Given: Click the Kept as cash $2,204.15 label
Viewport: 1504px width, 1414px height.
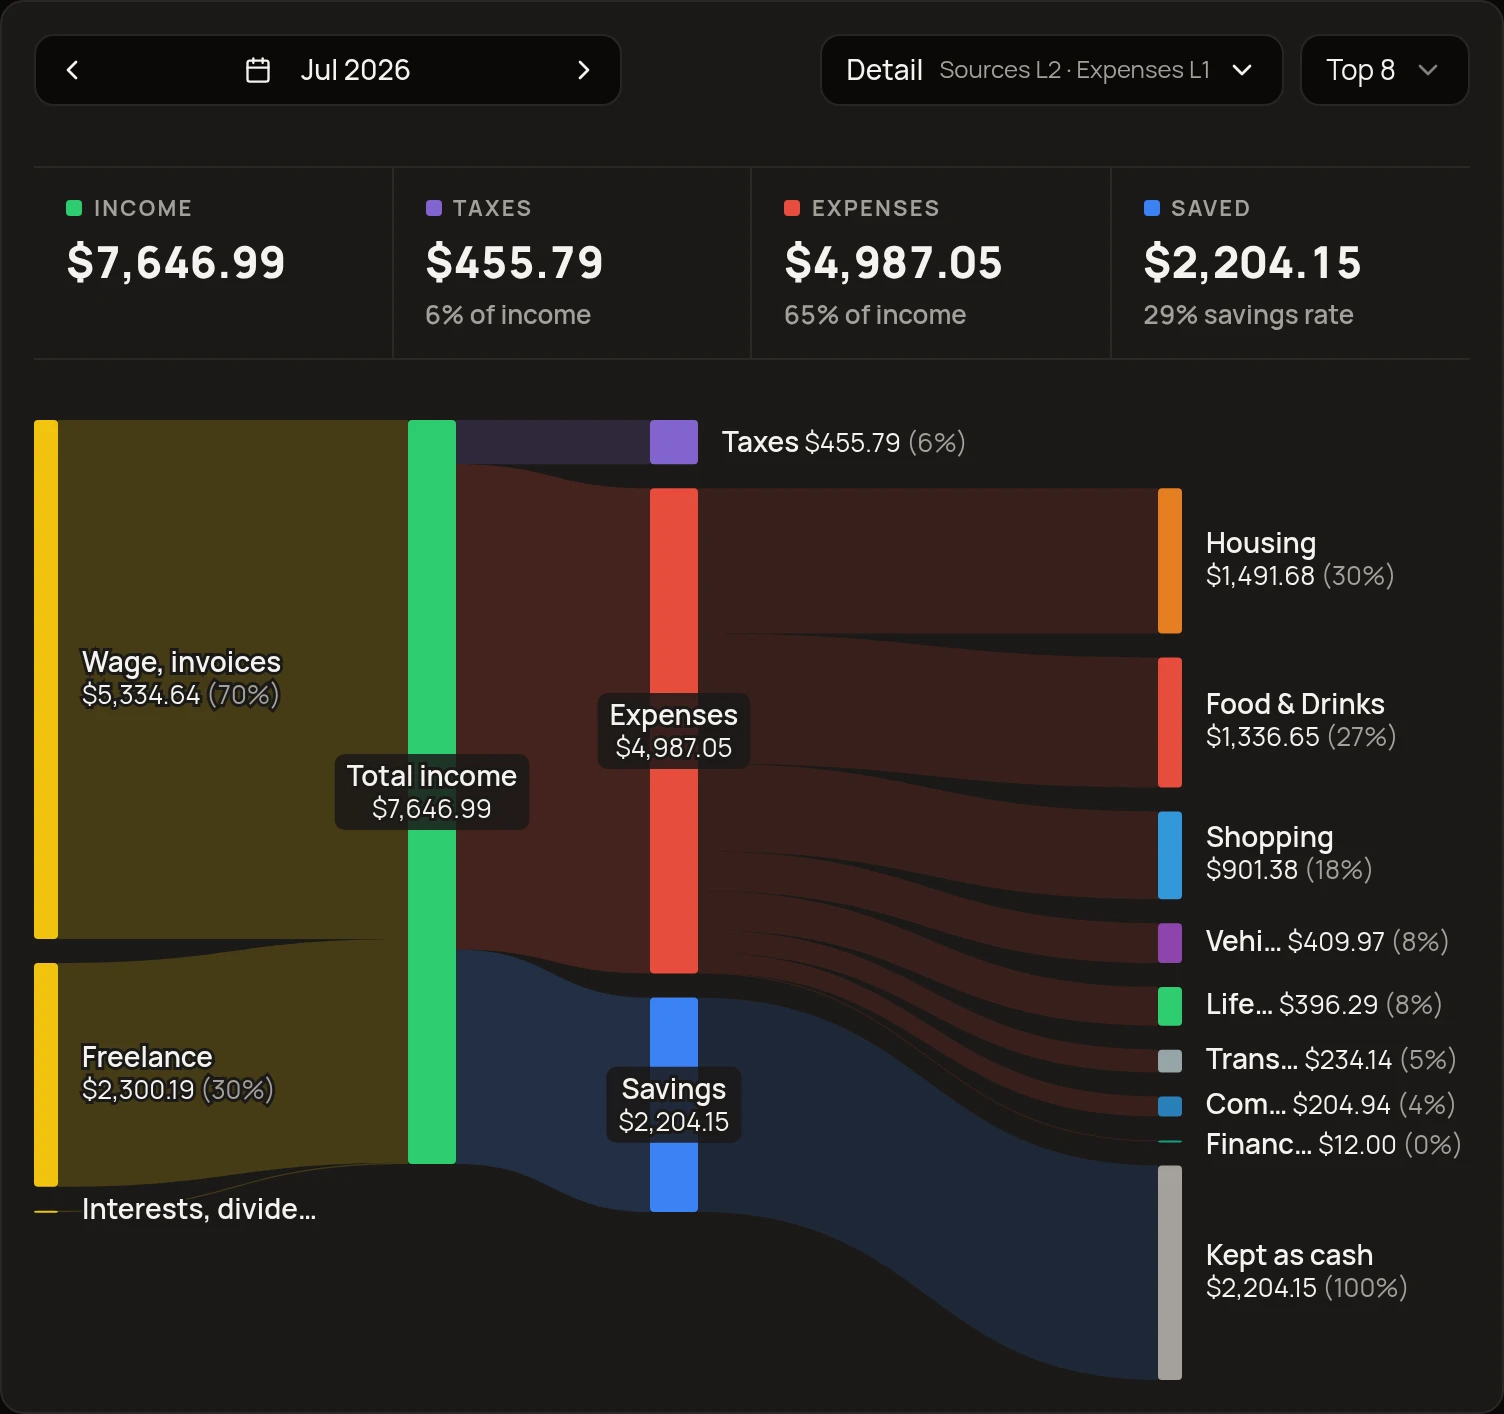Looking at the screenshot, I should pyautogui.click(x=1307, y=1271).
